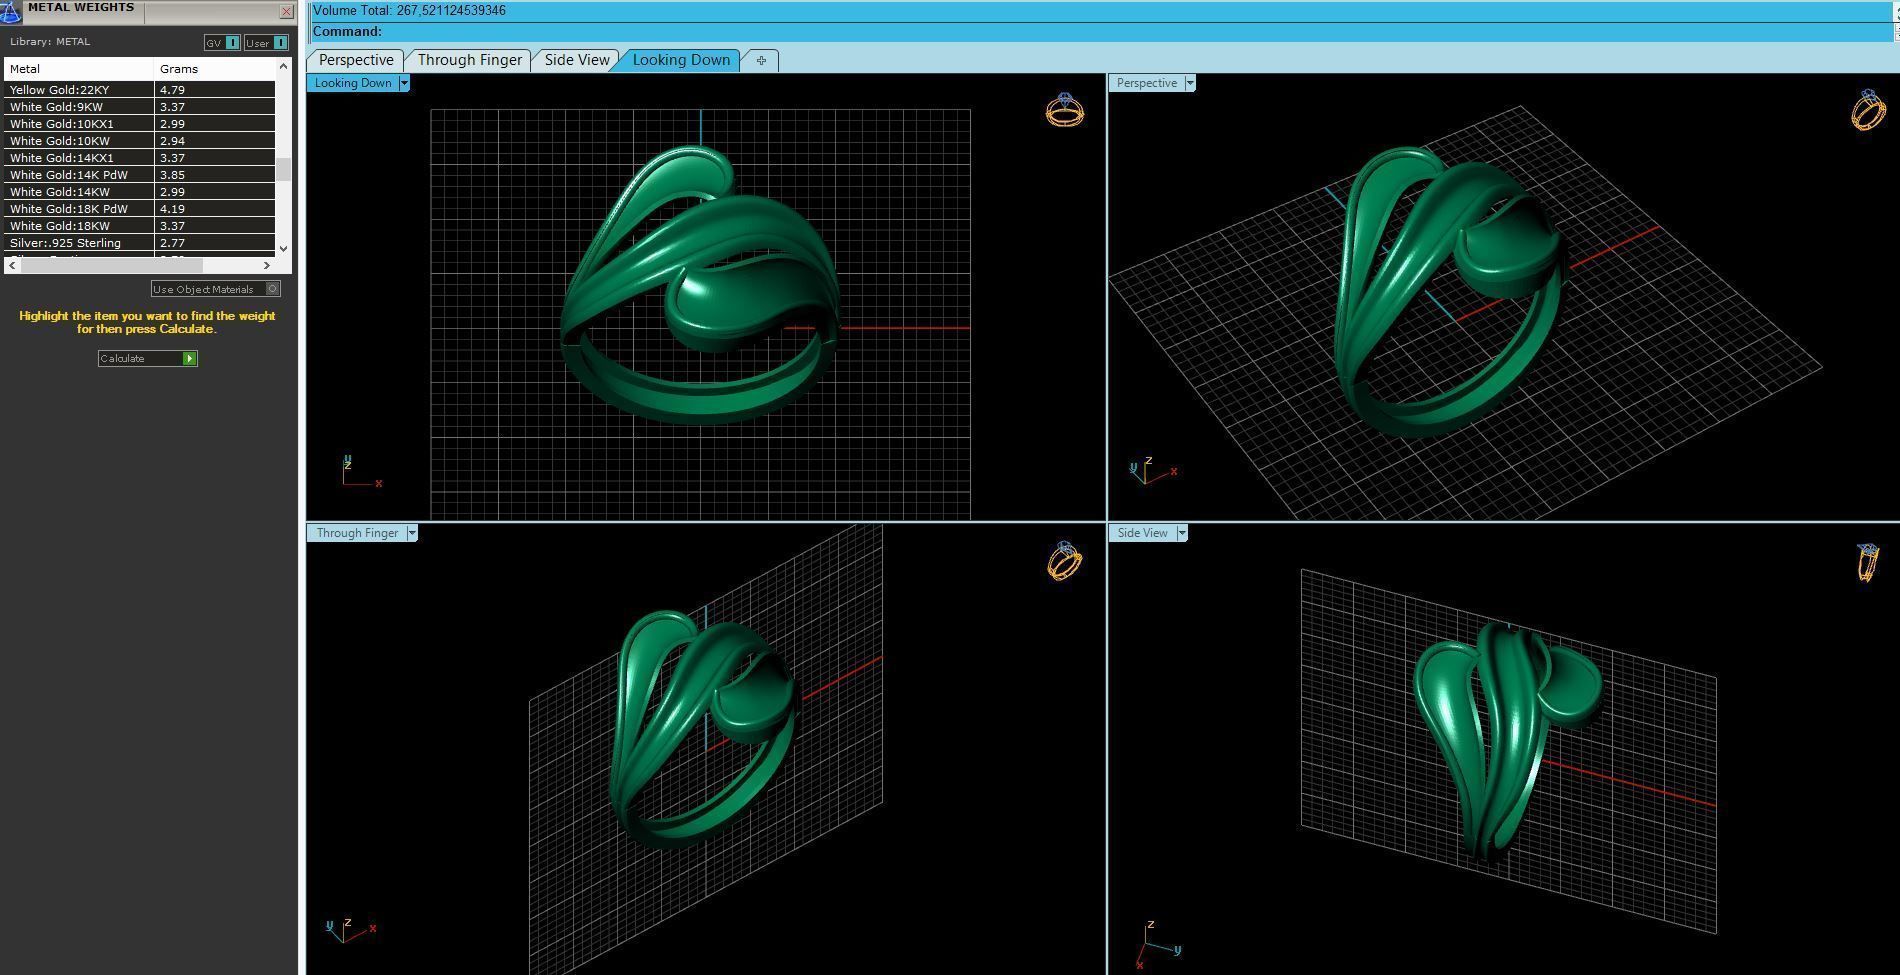Click the Through Finger viewport title label
This screenshot has height=975, width=1900.
(x=357, y=533)
